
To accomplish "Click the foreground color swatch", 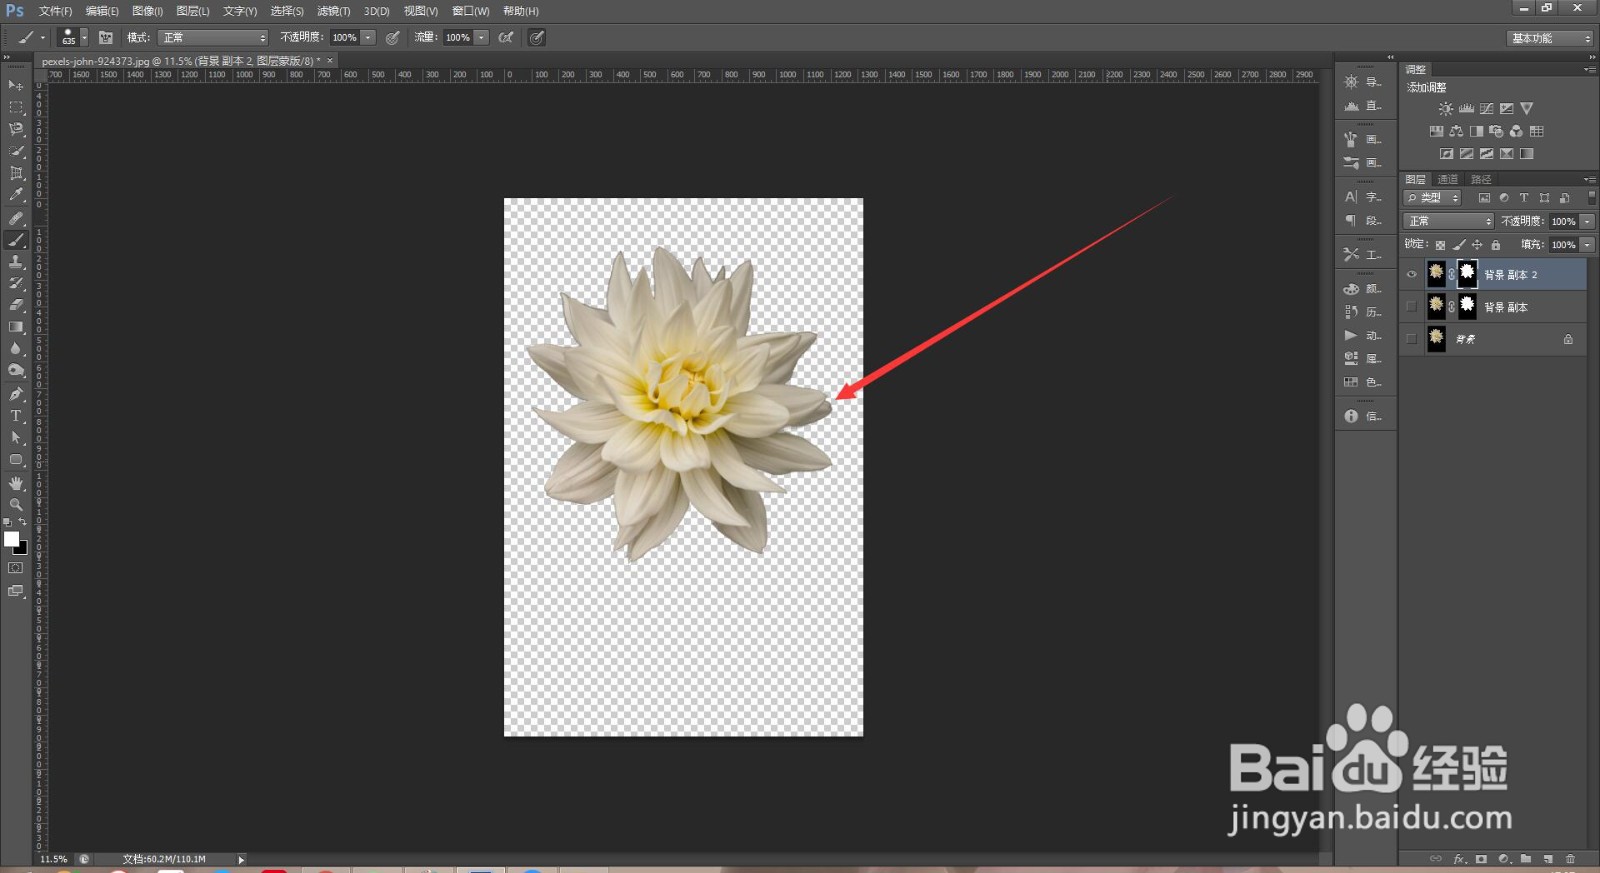I will coord(11,539).
